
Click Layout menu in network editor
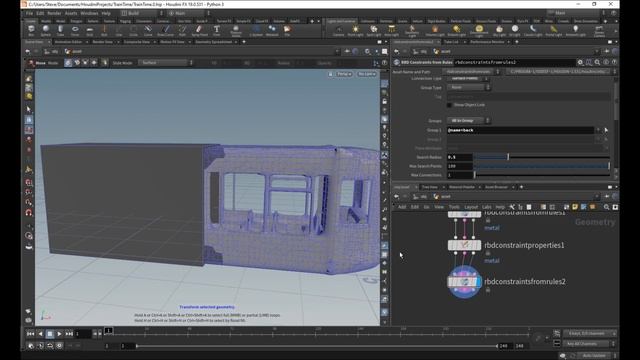471,207
